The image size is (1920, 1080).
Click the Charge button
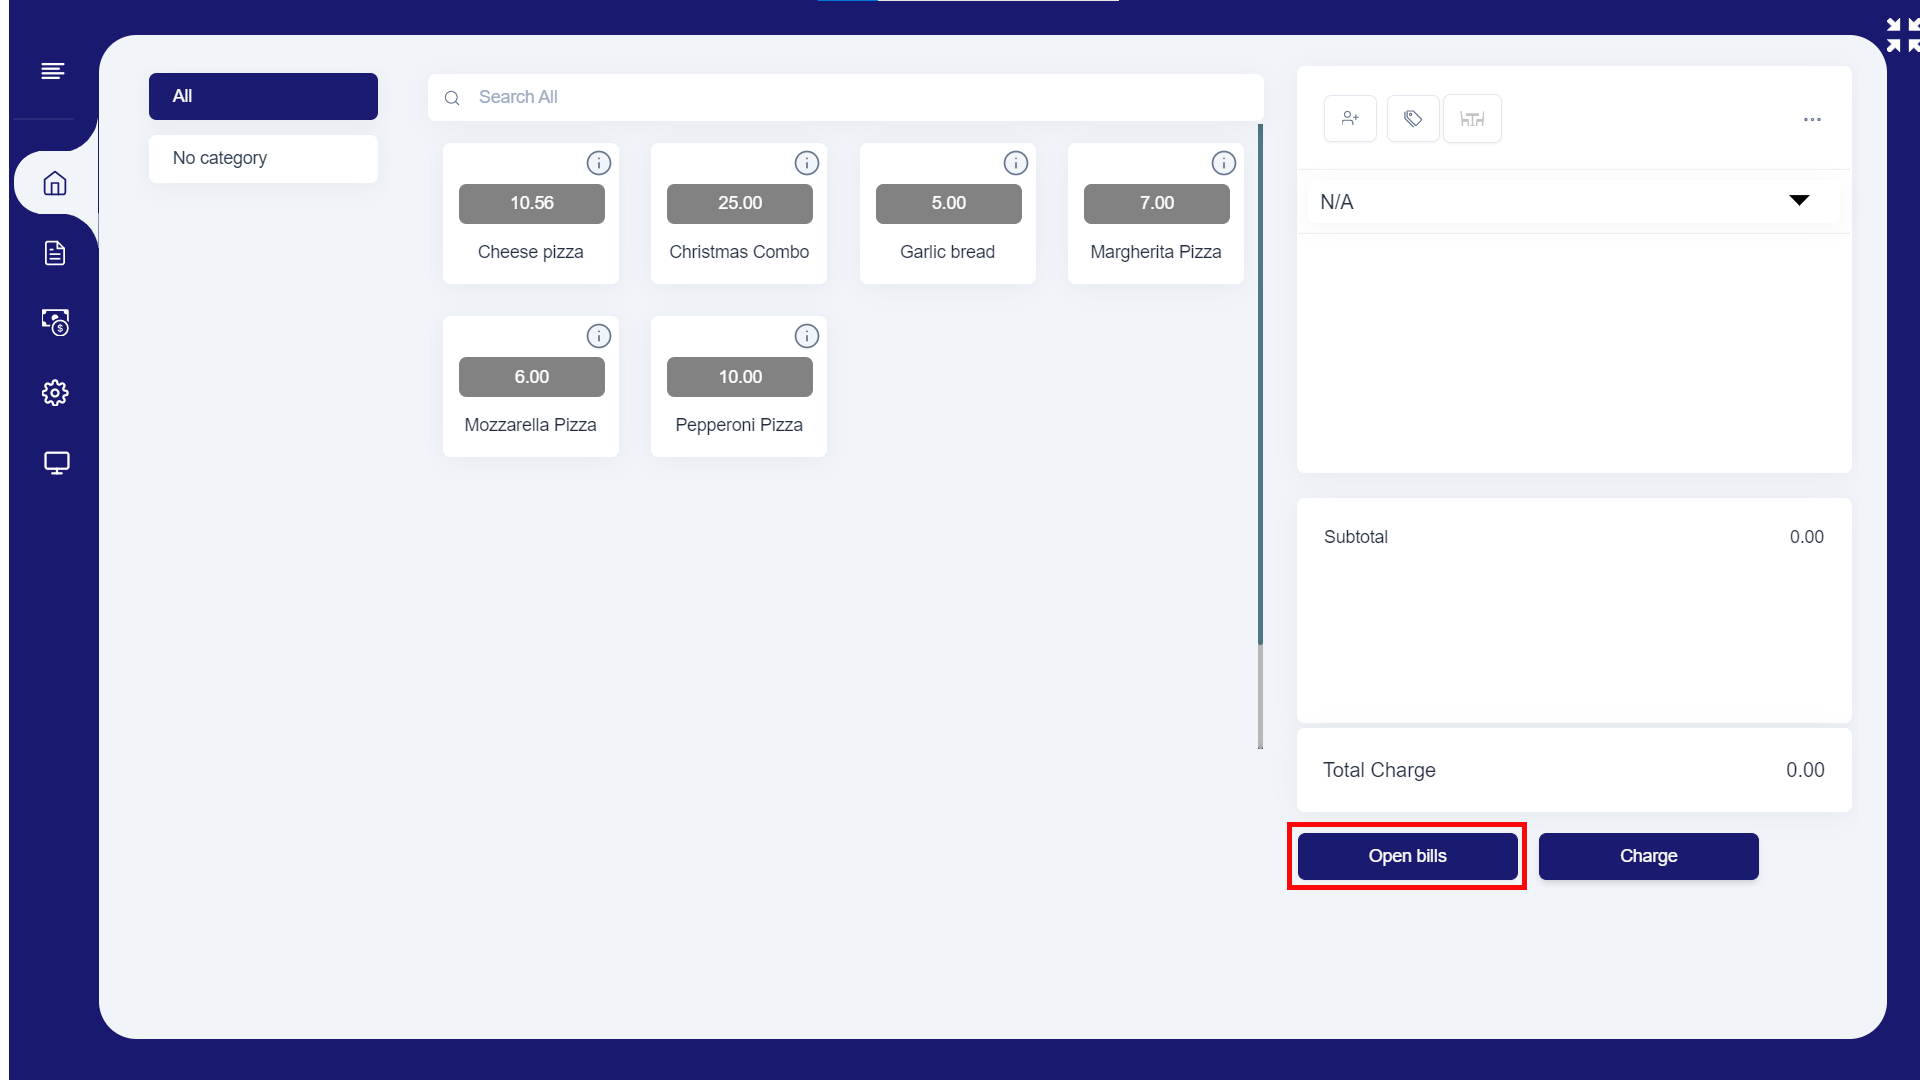1648,857
